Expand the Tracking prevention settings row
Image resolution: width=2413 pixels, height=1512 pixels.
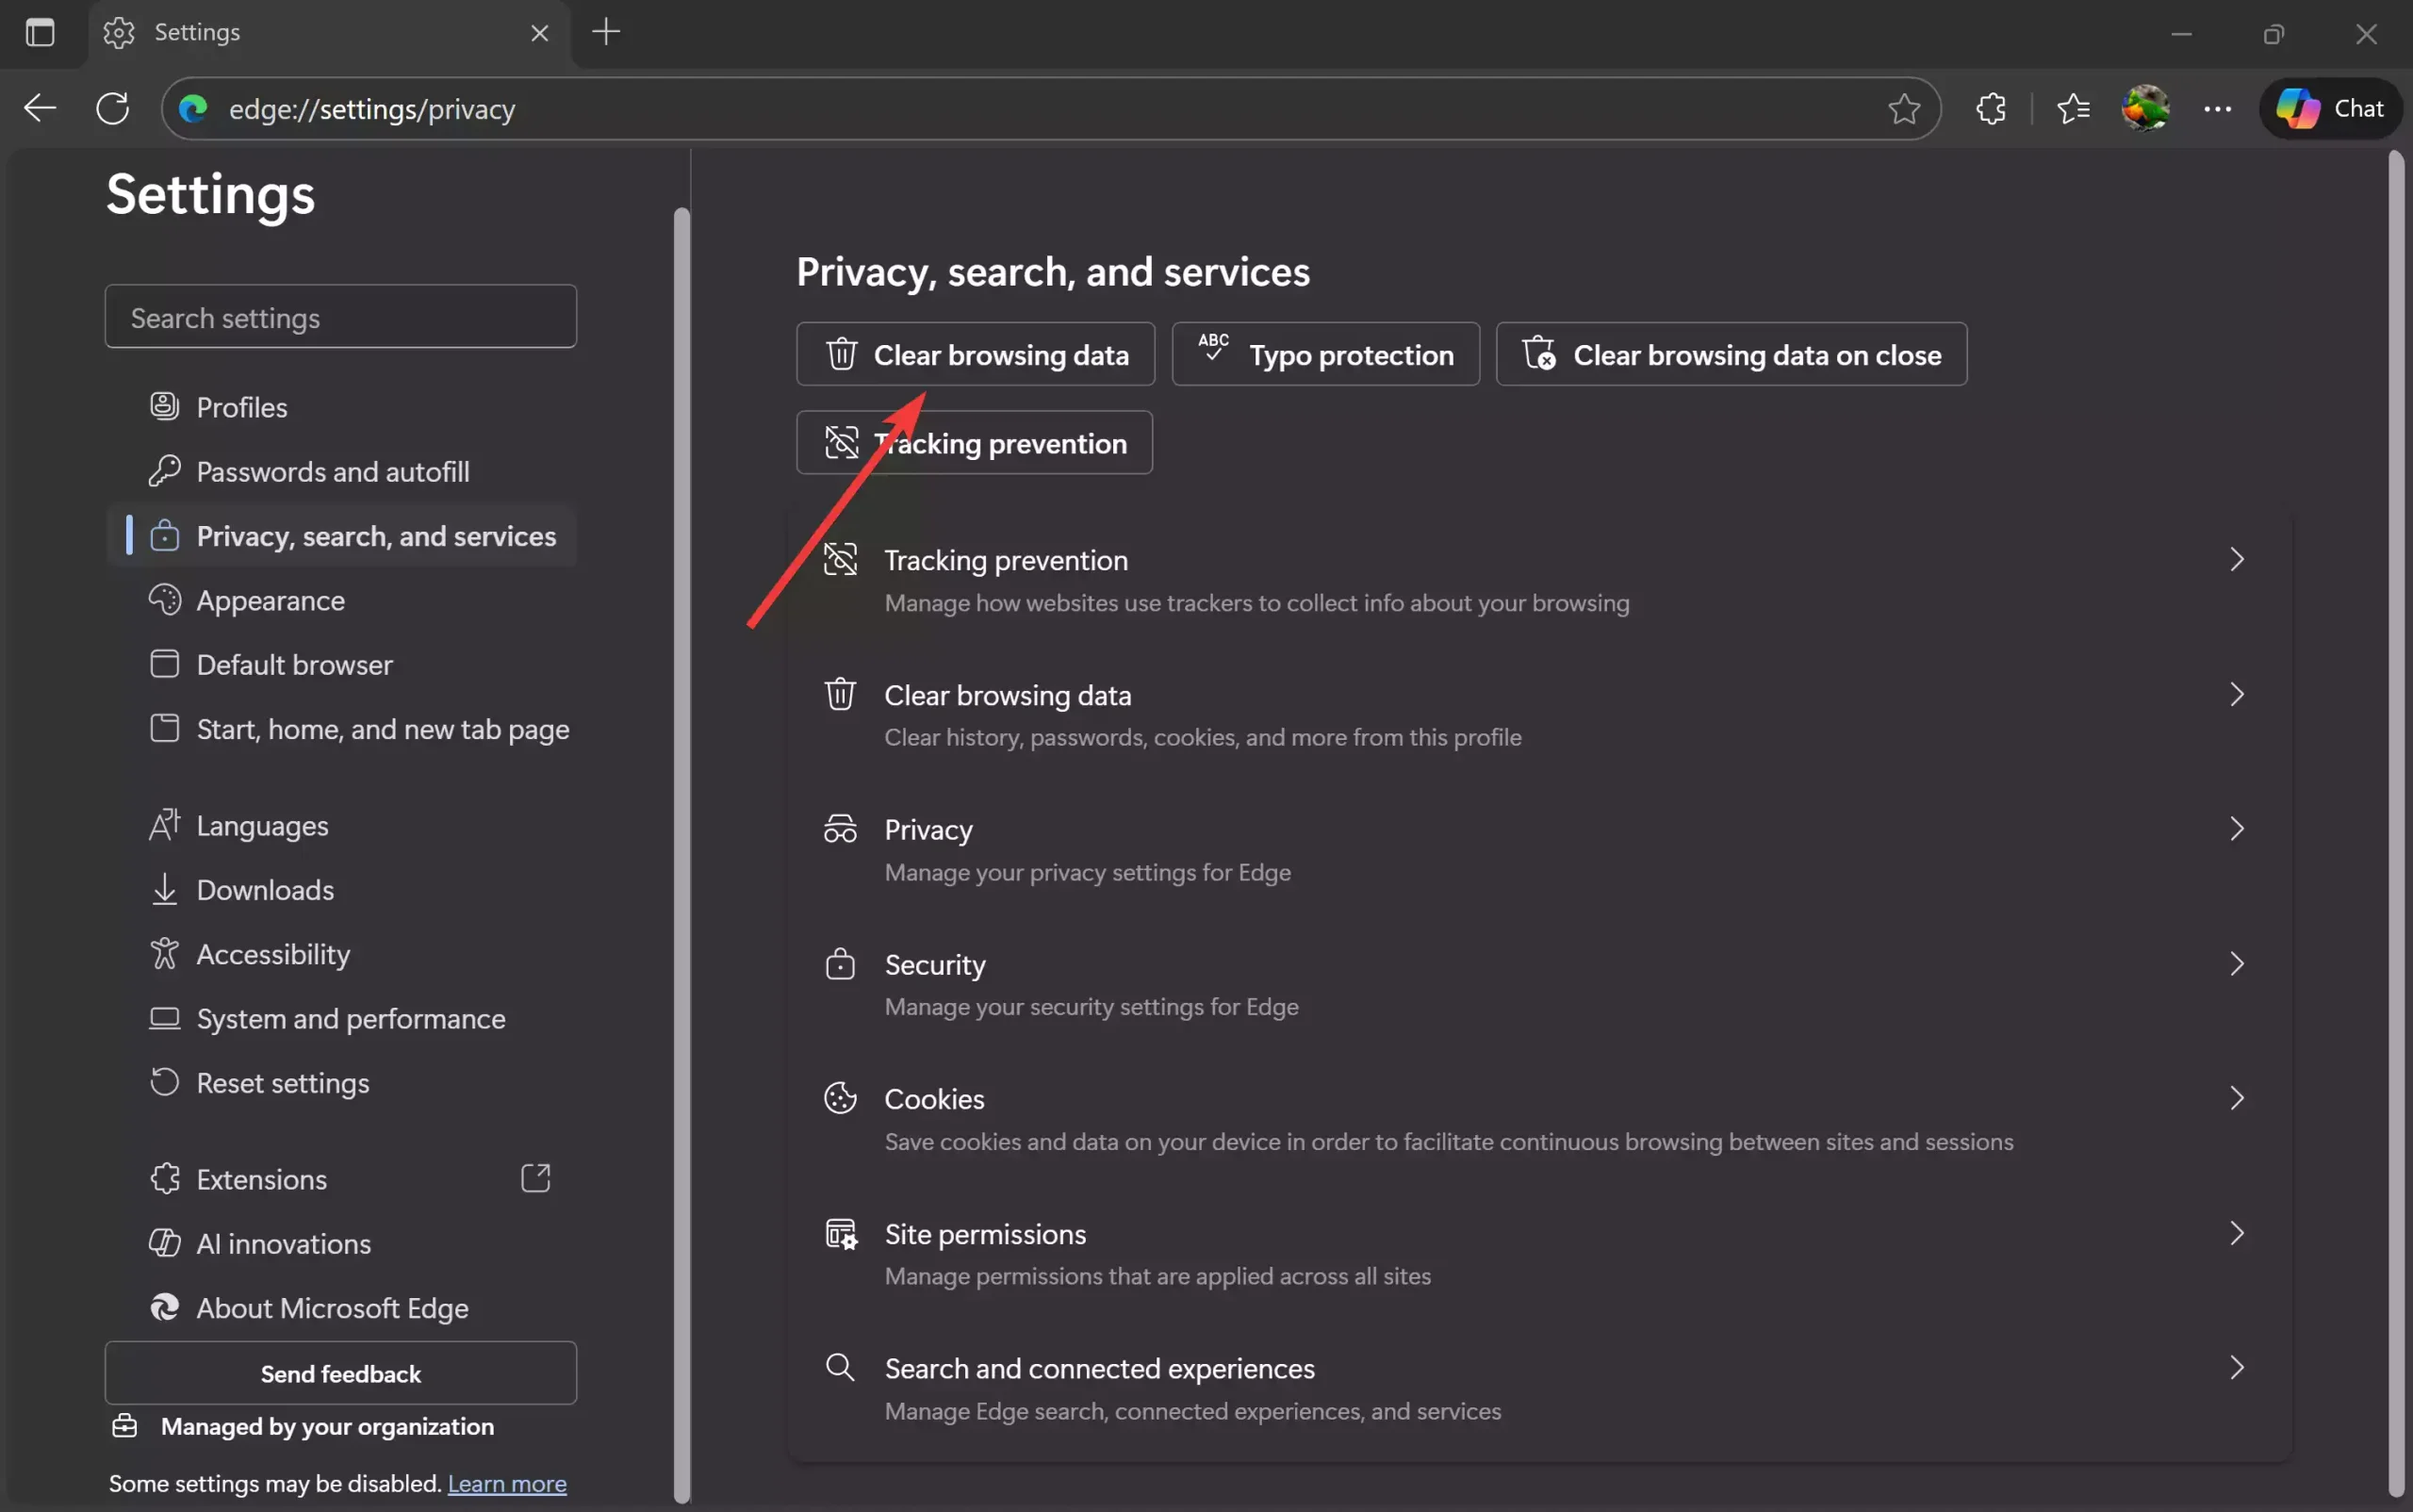click(2237, 559)
